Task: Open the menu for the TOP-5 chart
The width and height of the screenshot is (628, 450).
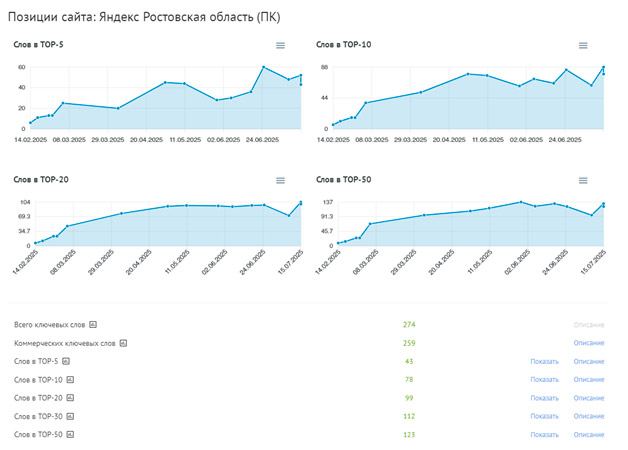Action: point(281,45)
